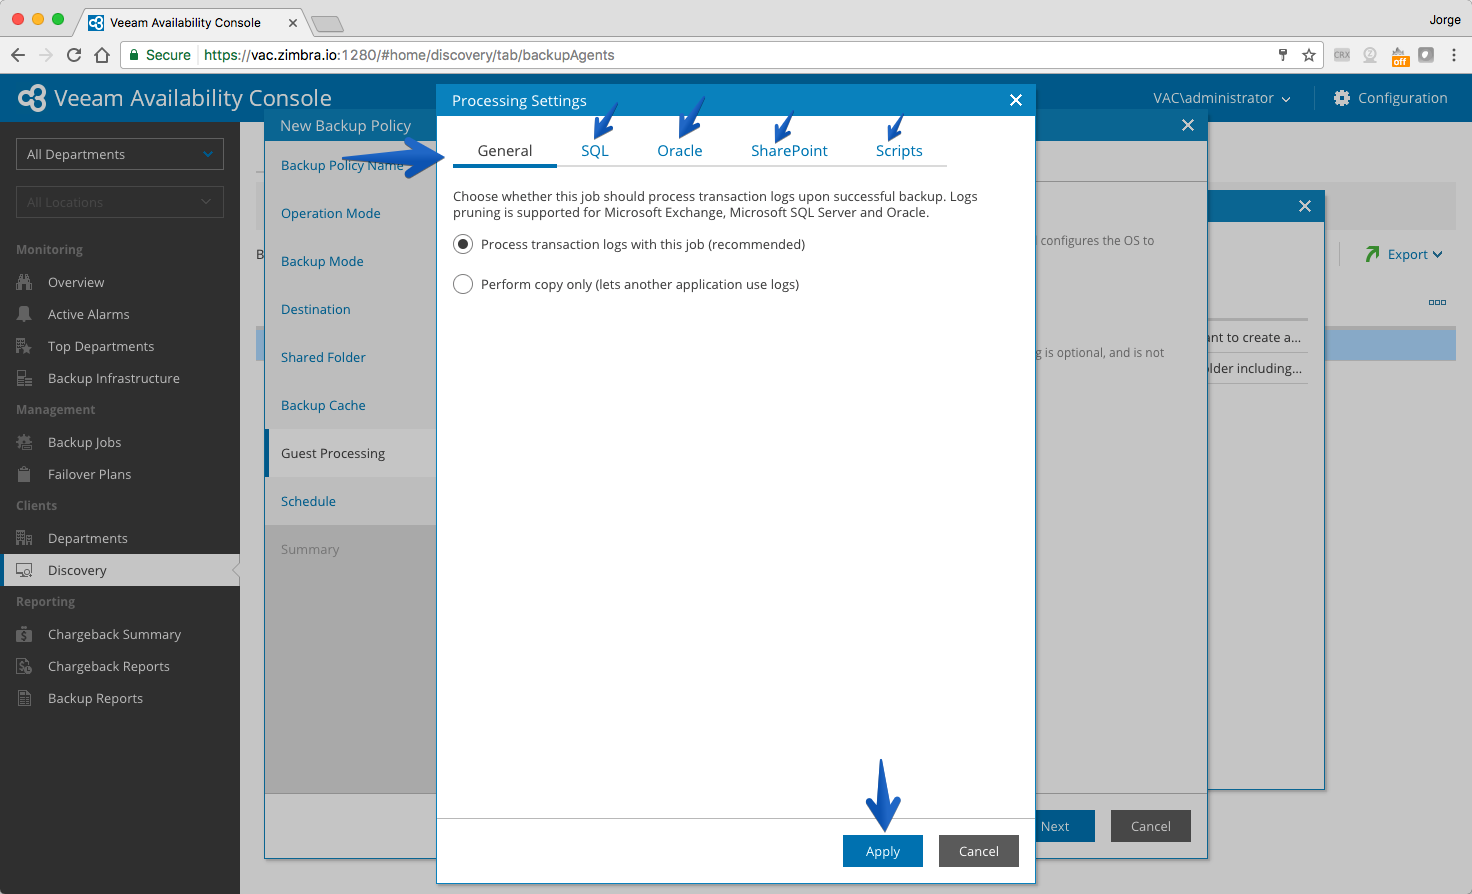Go to the Operation Mode wizard step
Viewport: 1472px width, 894px height.
point(331,213)
